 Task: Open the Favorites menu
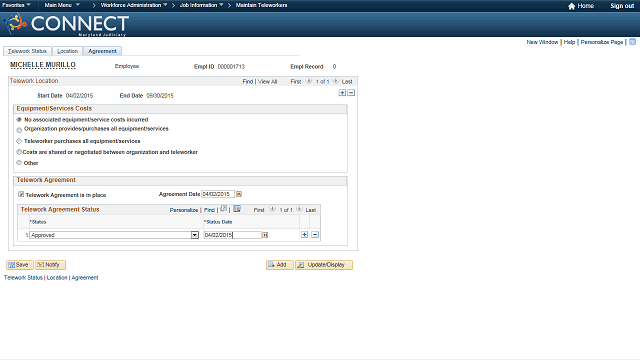pos(16,5)
